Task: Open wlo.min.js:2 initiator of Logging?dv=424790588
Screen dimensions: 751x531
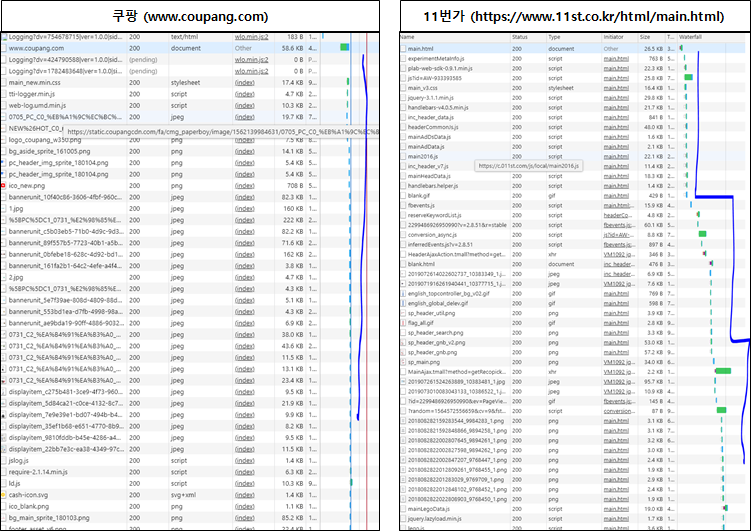Action: click(x=251, y=60)
